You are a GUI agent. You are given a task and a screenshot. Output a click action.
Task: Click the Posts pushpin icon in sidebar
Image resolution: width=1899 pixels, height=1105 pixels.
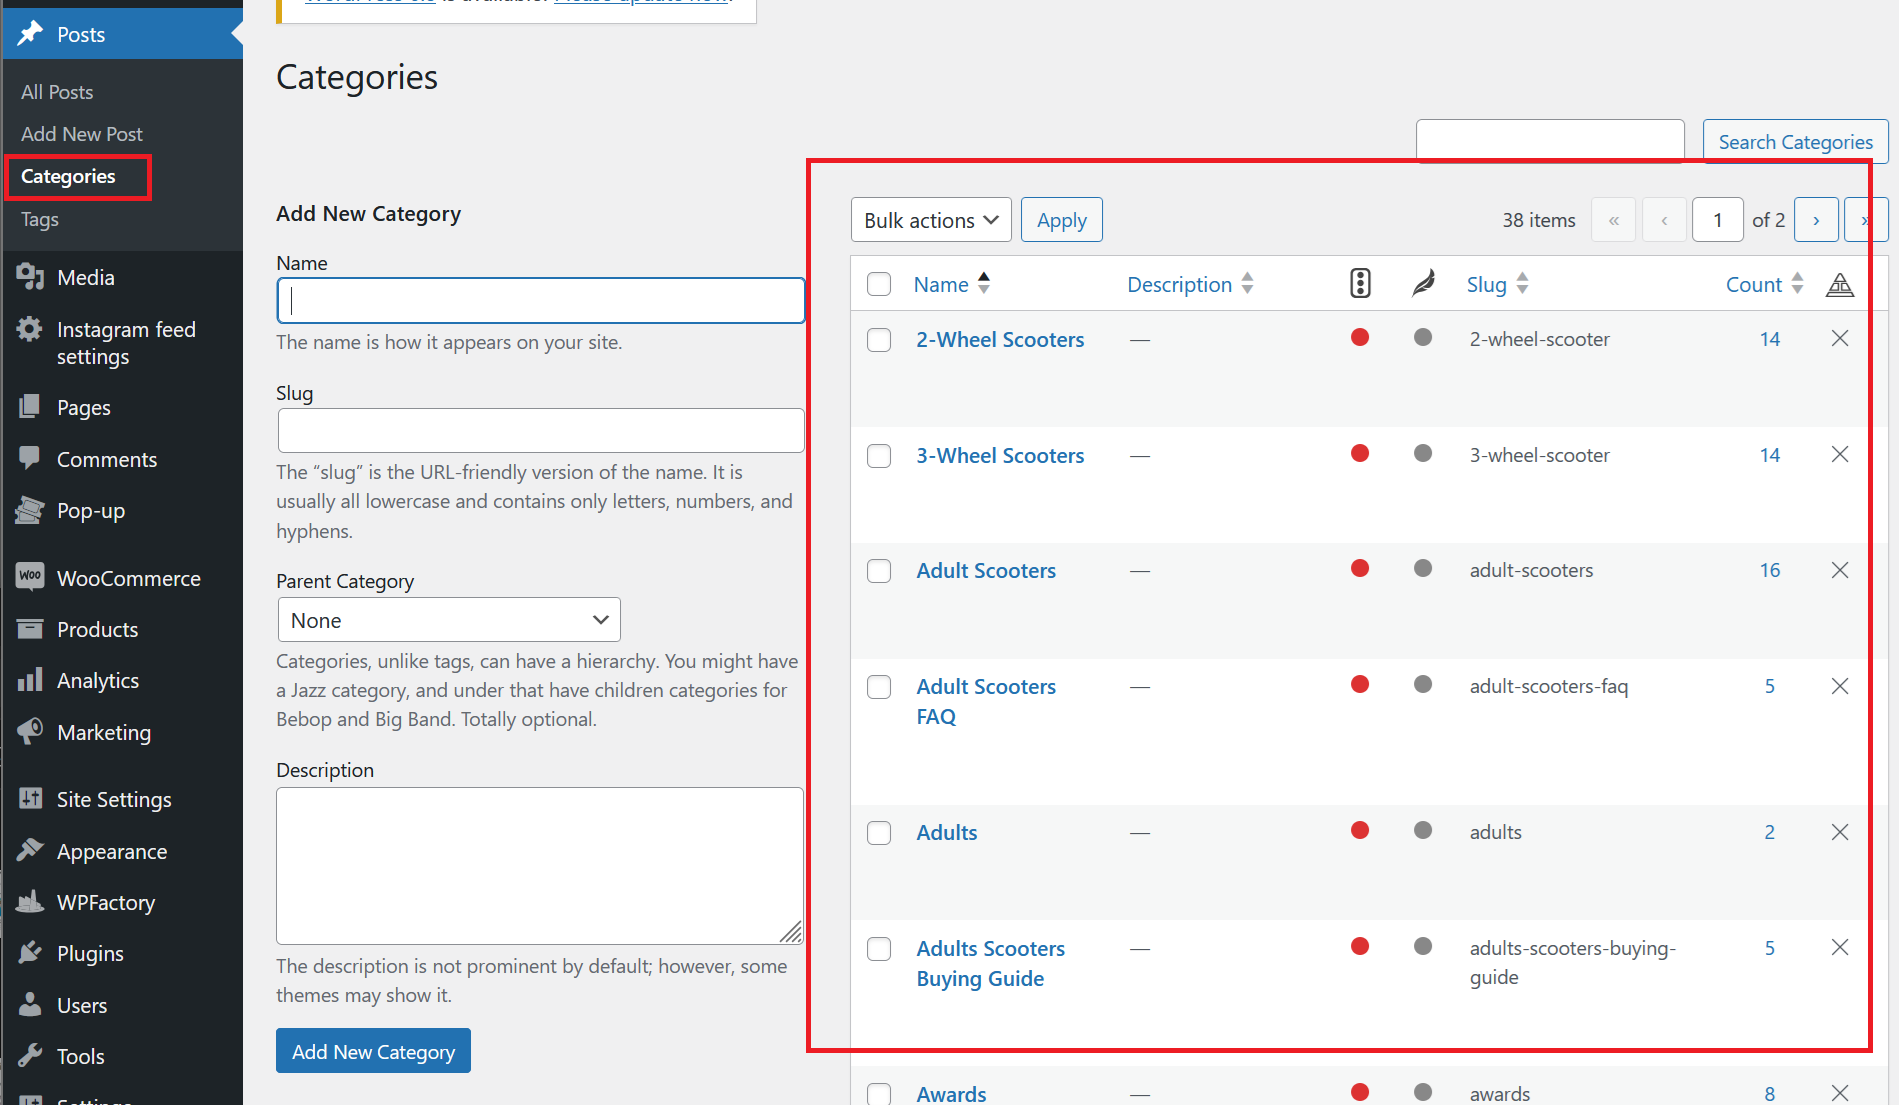[31, 34]
